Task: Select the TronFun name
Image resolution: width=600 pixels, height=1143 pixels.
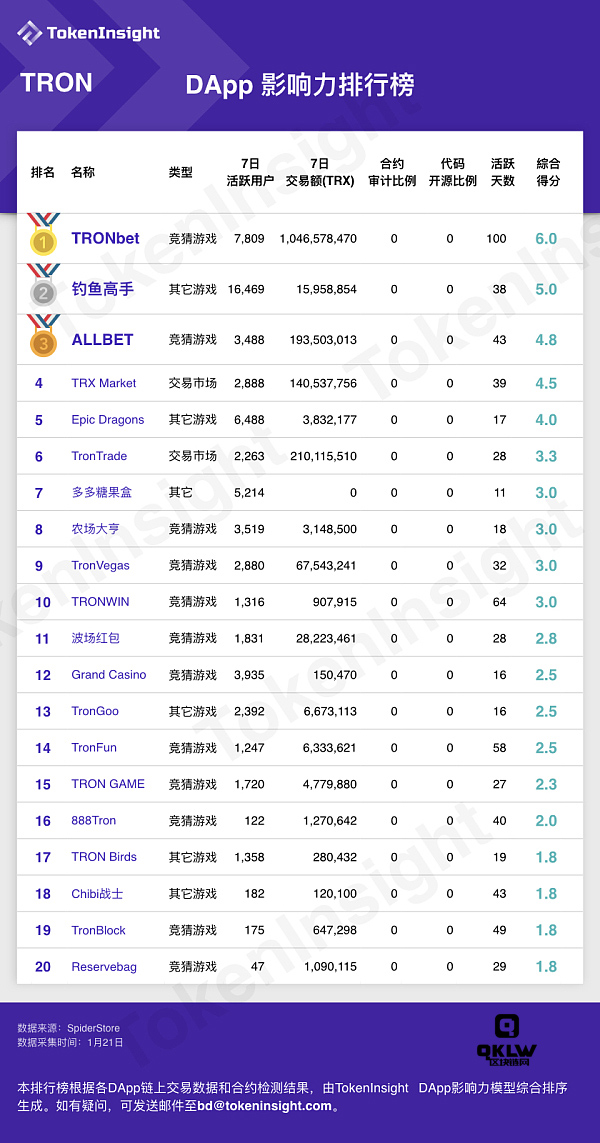Action: (94, 748)
